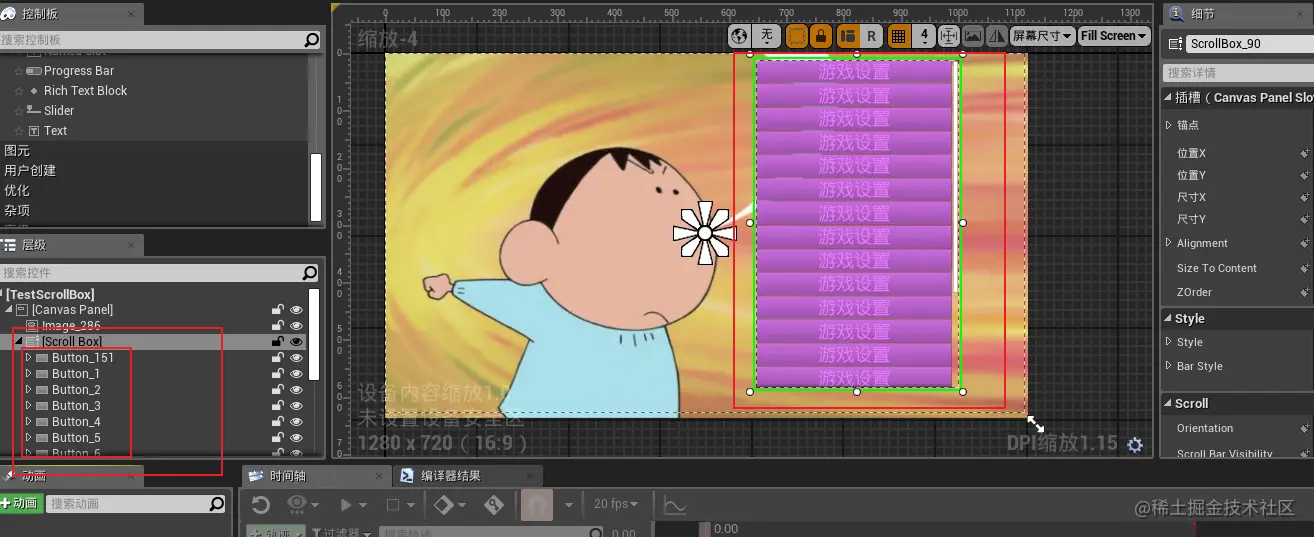Expand the 杂项 palette category

click(x=17, y=211)
